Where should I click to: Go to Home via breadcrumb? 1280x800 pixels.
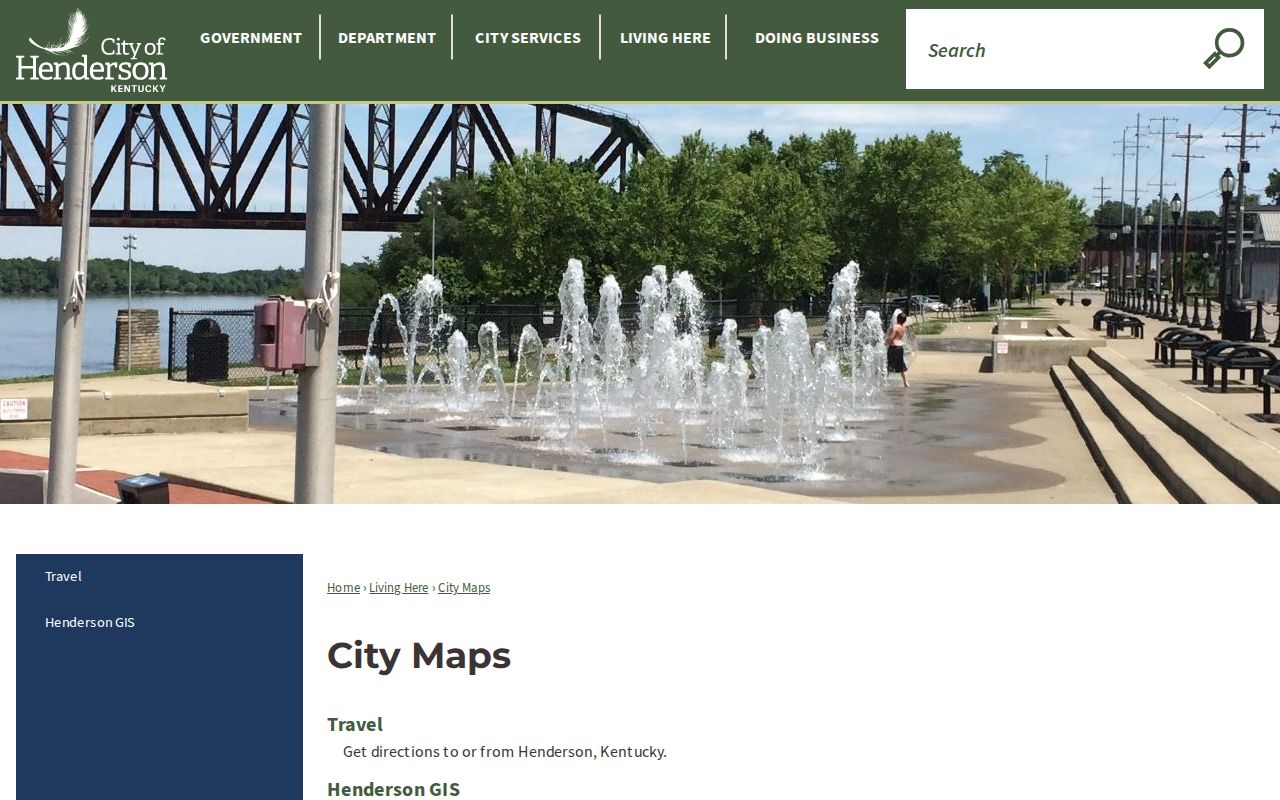[343, 588]
